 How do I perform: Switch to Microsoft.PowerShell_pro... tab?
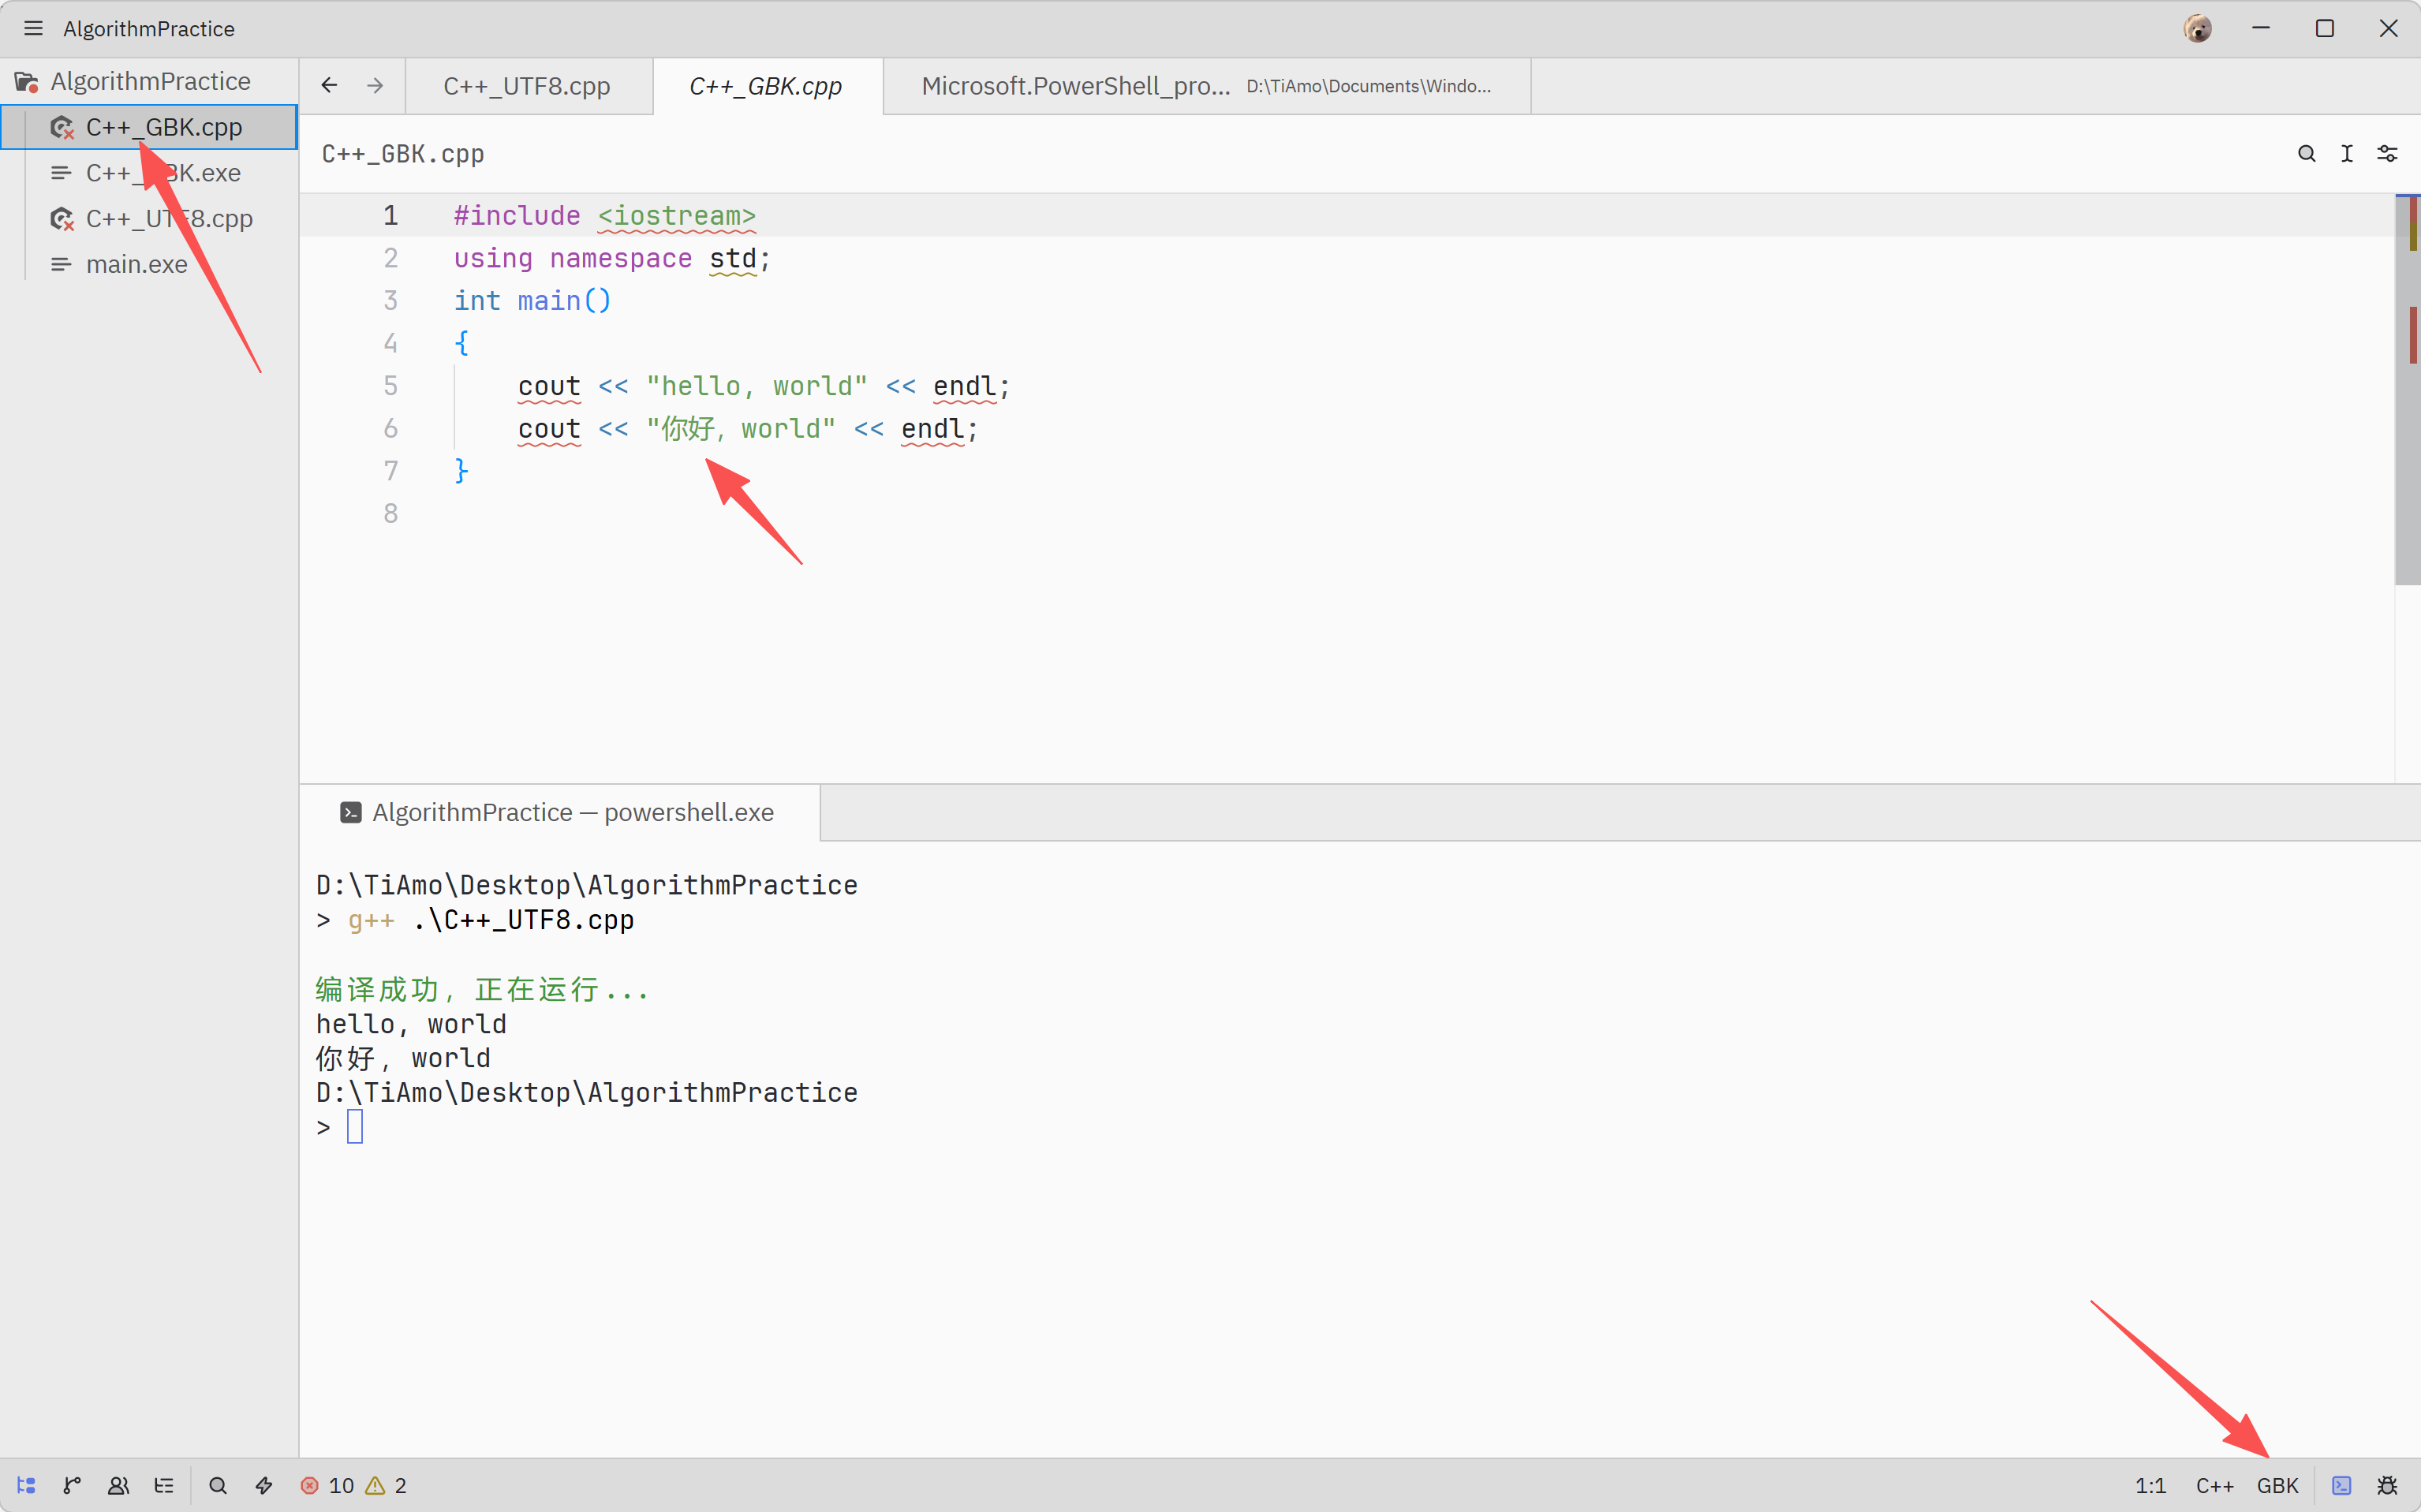pyautogui.click(x=1207, y=86)
